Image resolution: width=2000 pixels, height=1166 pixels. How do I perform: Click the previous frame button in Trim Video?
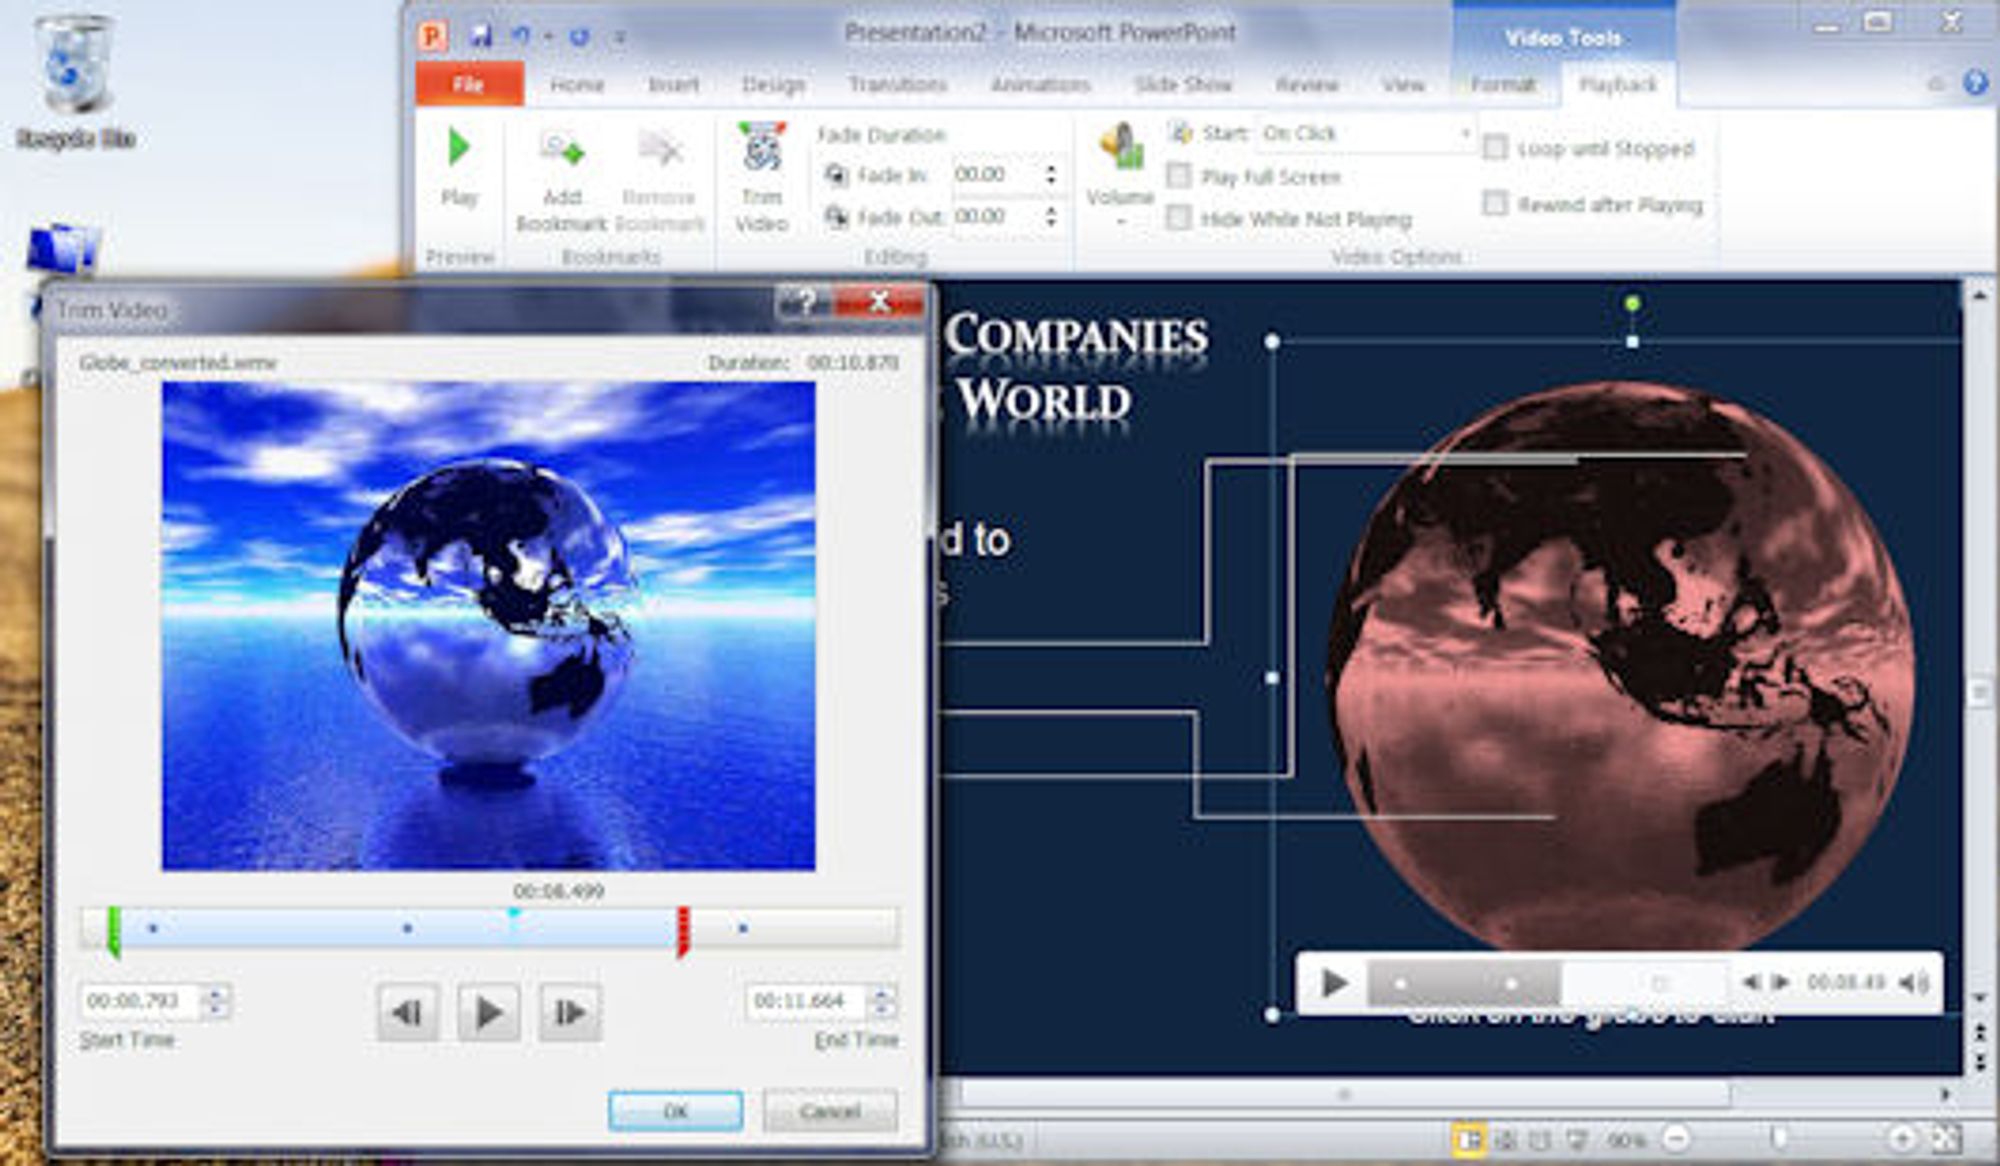[407, 1012]
